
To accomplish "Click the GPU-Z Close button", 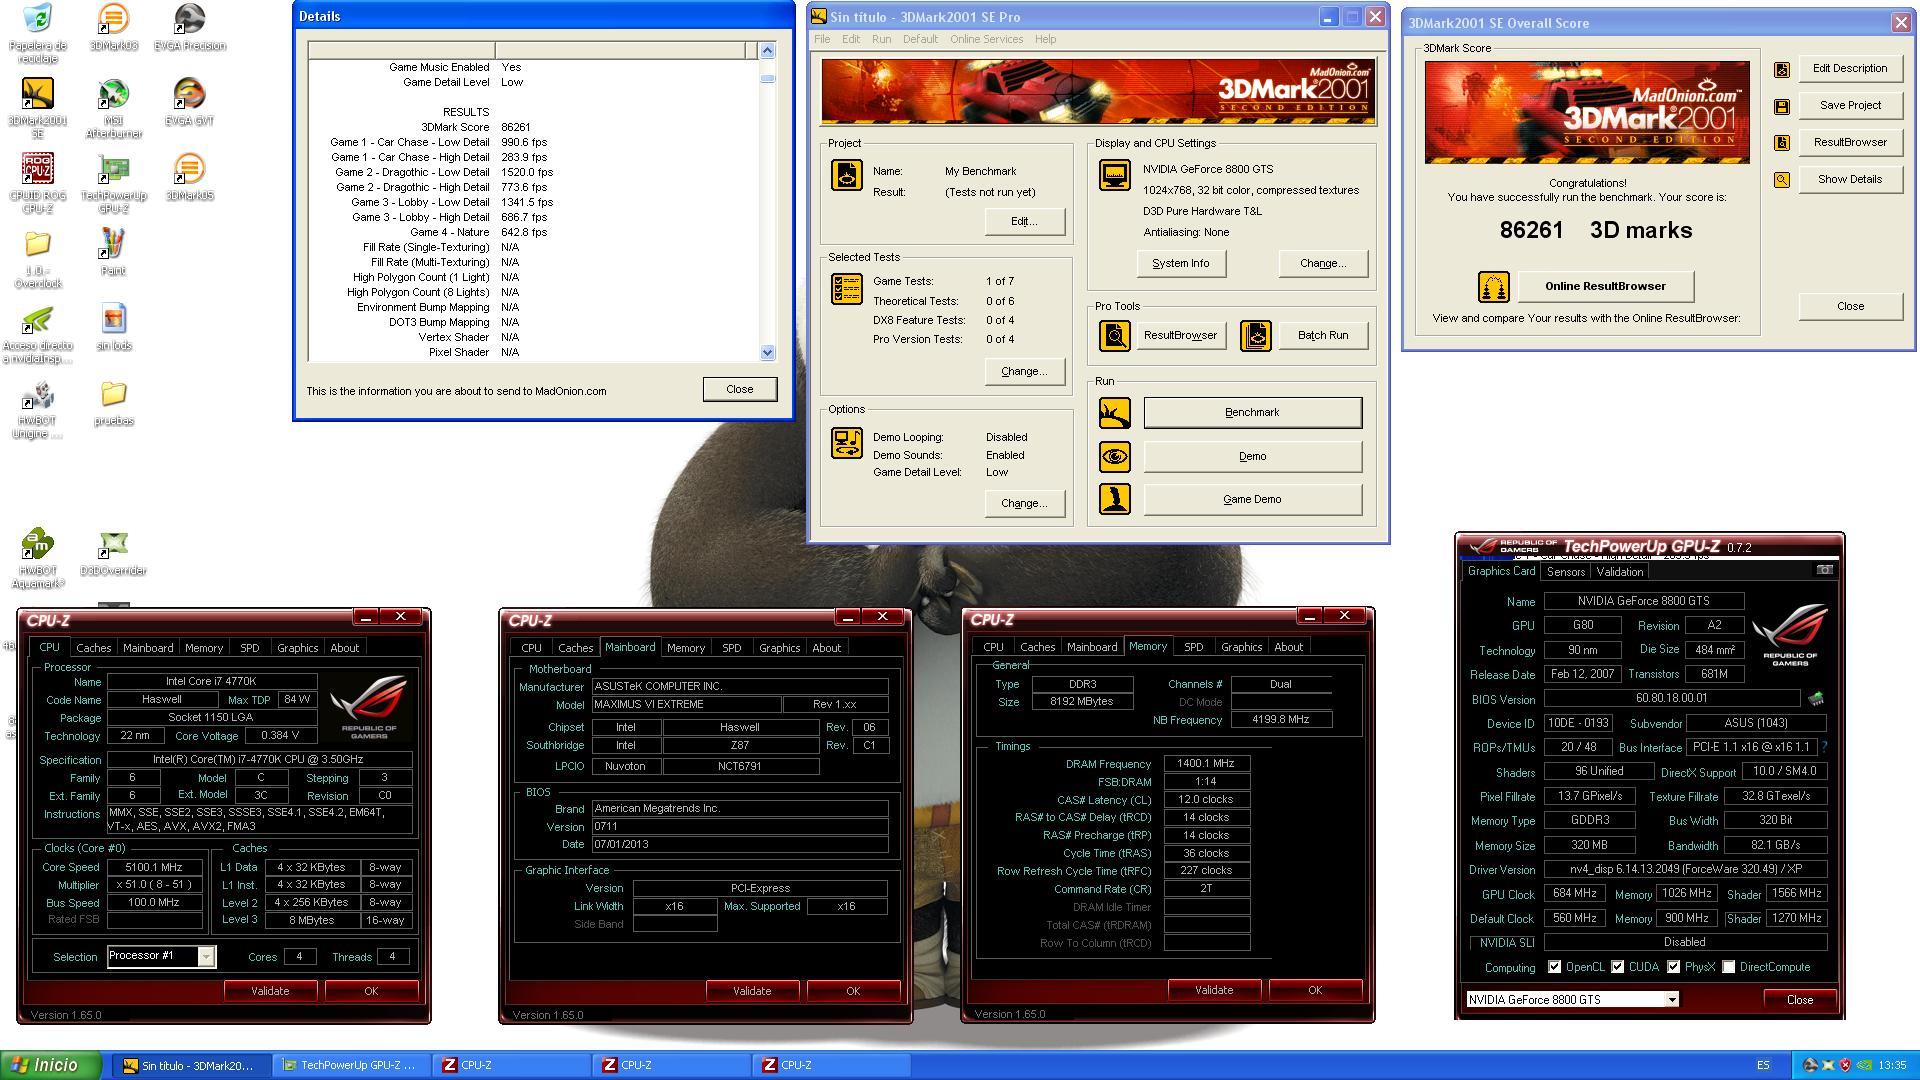I will [1799, 1000].
